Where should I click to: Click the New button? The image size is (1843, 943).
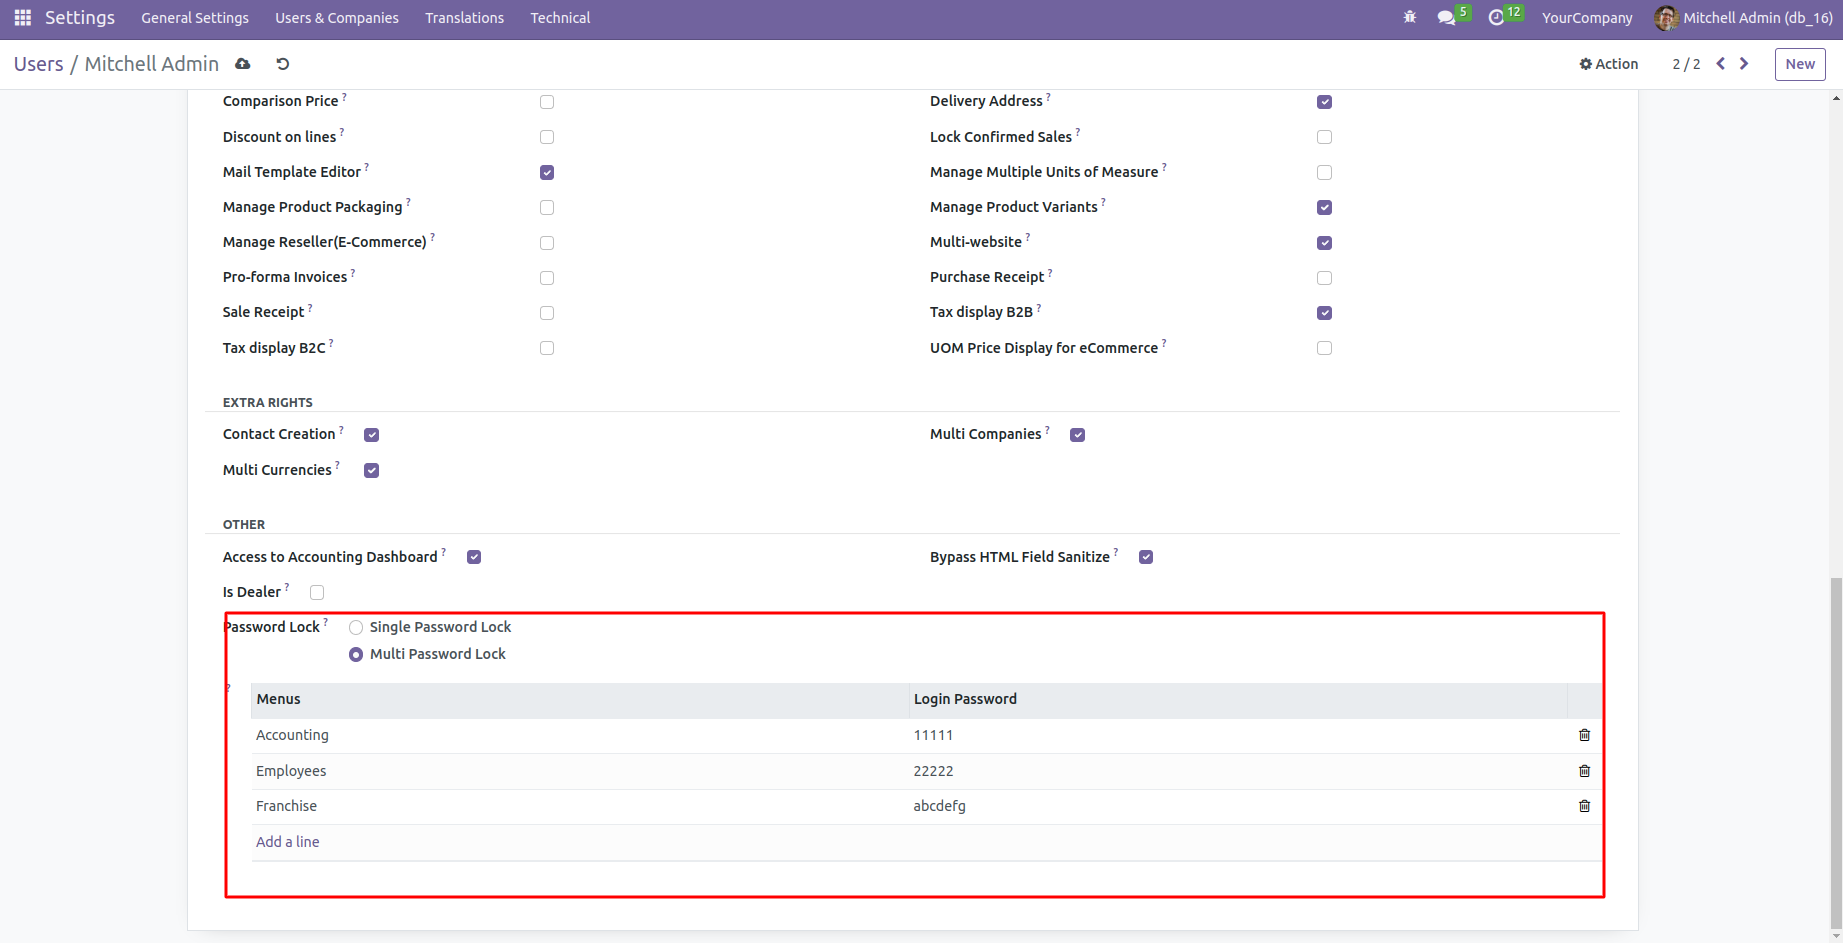[1800, 64]
